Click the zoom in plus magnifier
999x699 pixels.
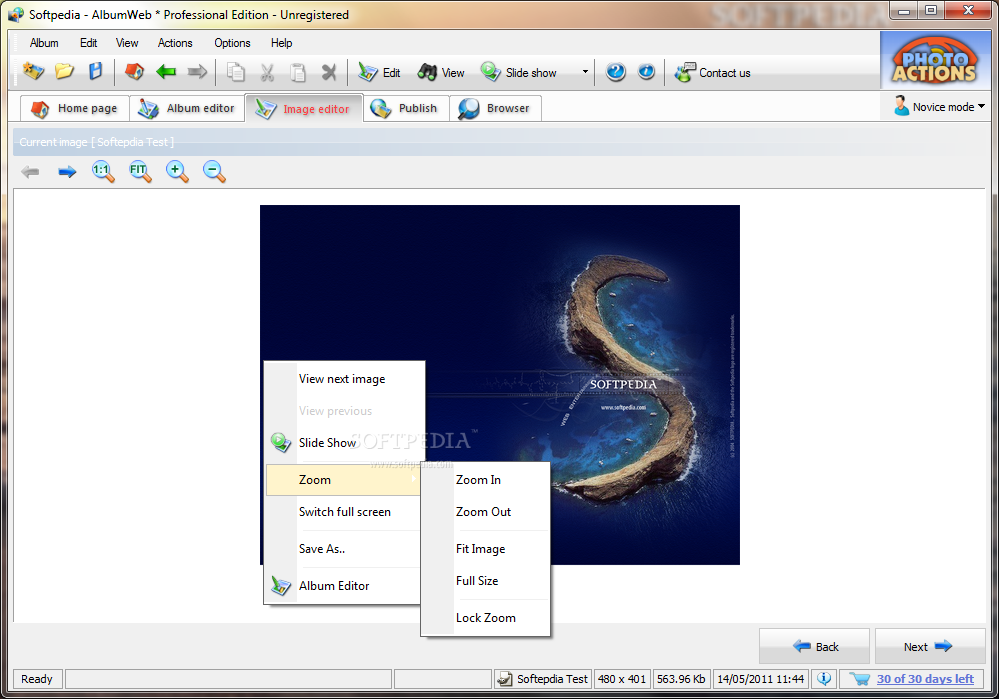coord(177,171)
